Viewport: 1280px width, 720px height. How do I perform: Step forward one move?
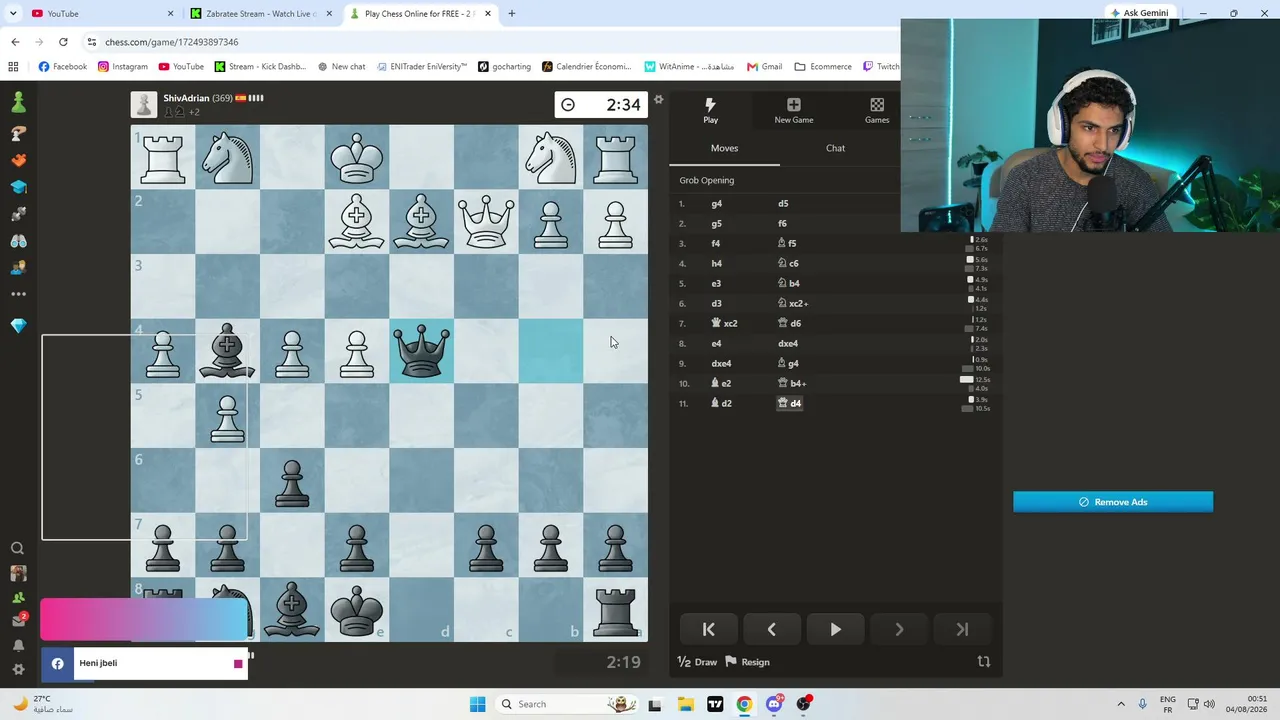[899, 629]
